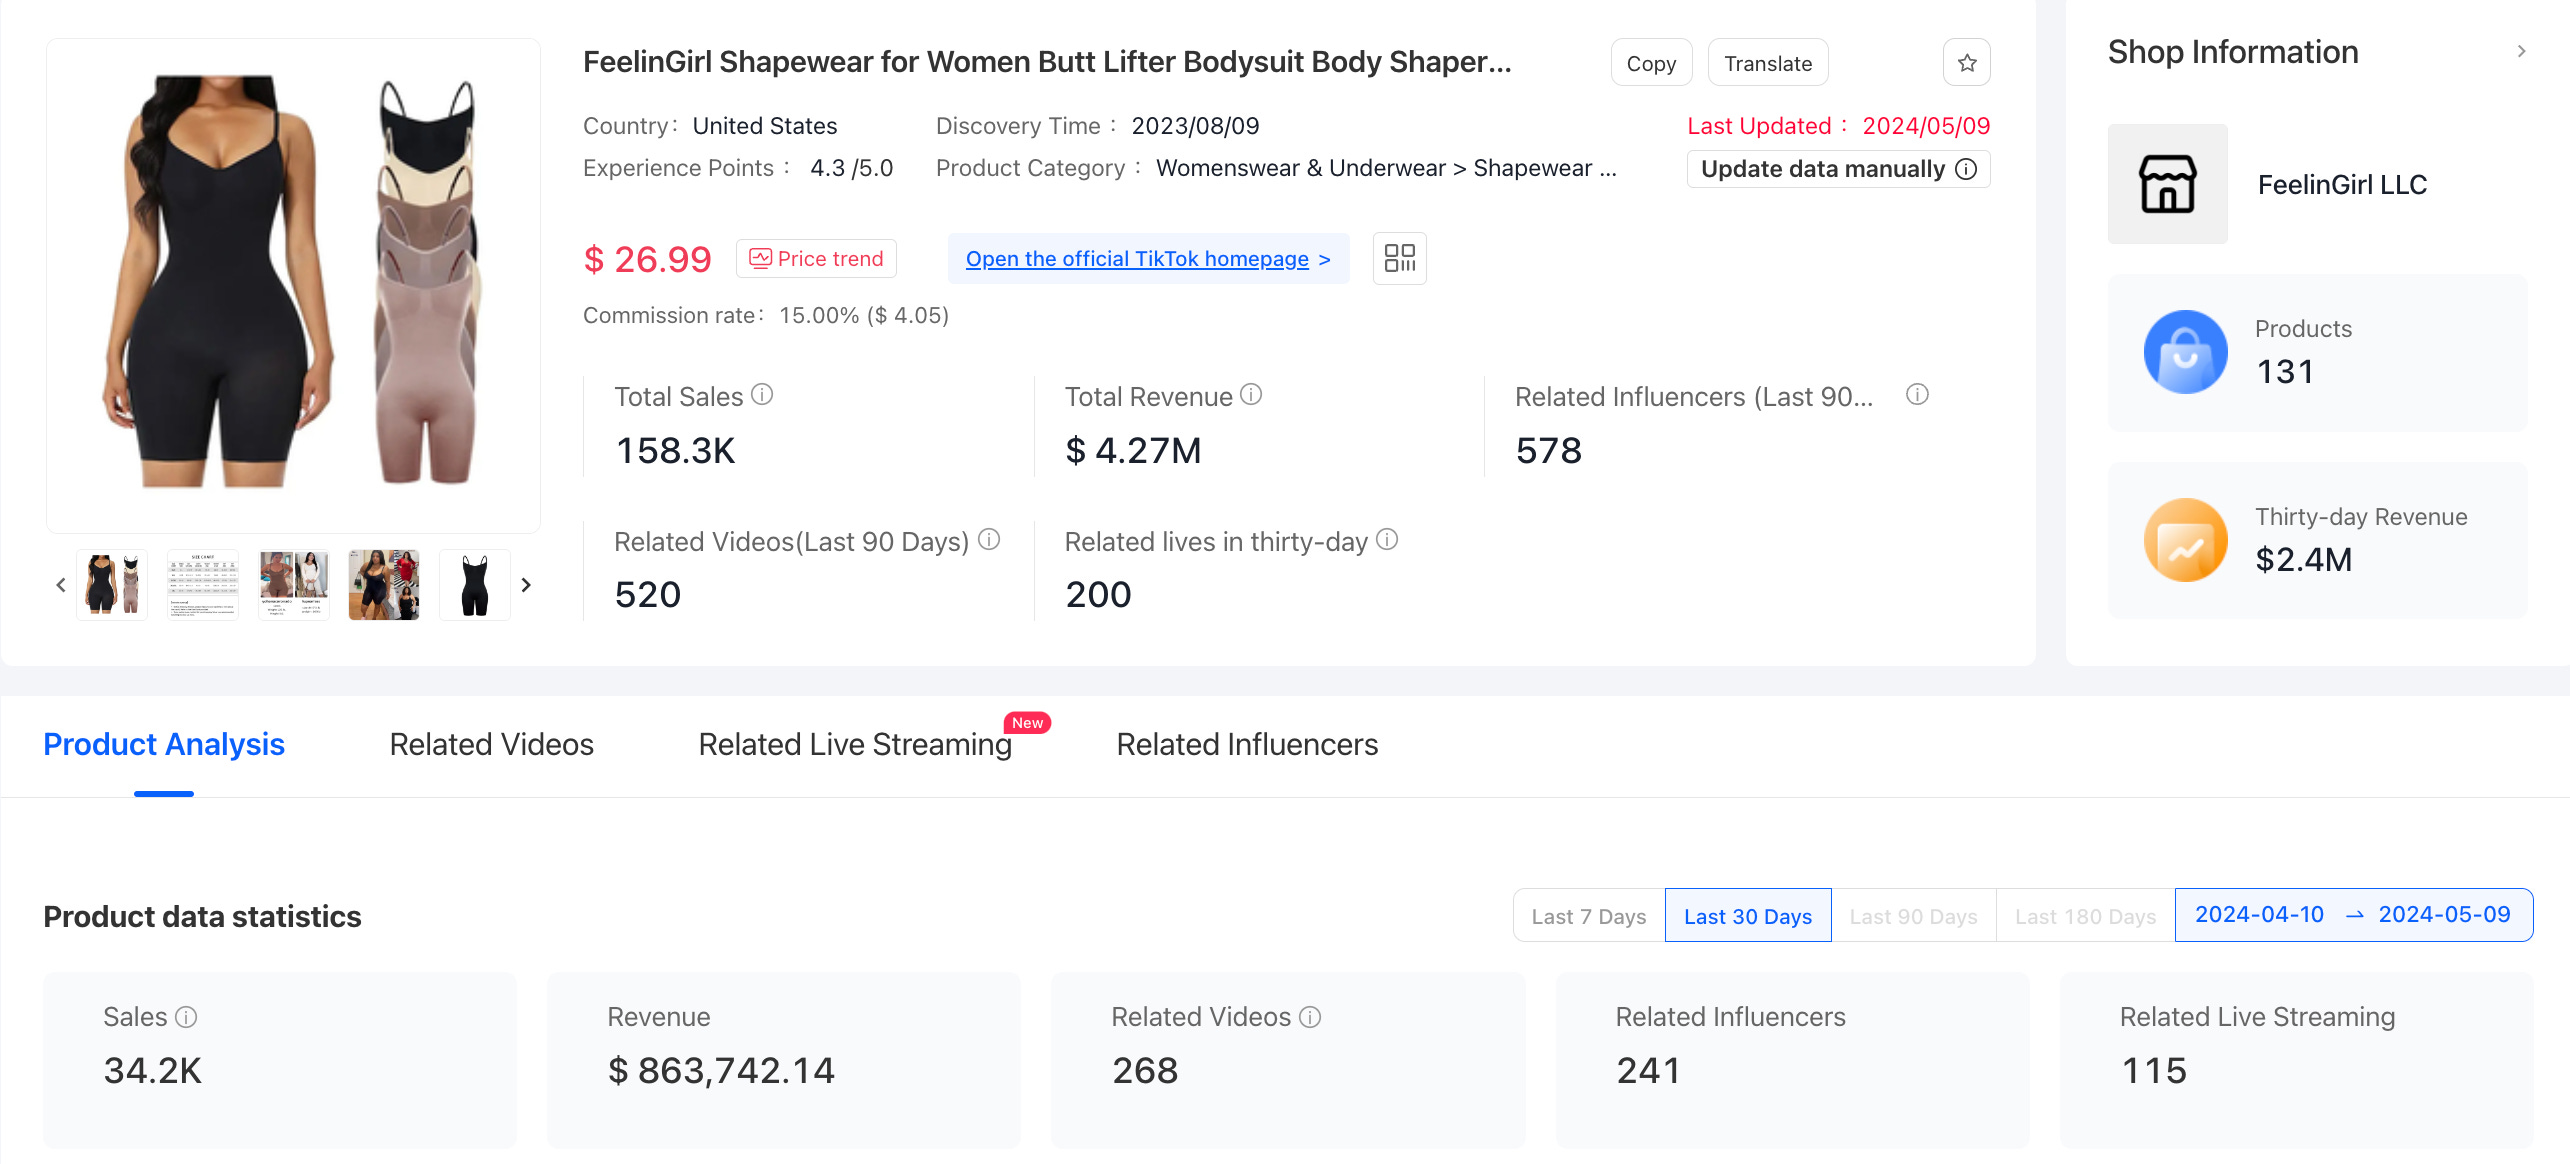Select the size chart thumbnail

click(203, 585)
